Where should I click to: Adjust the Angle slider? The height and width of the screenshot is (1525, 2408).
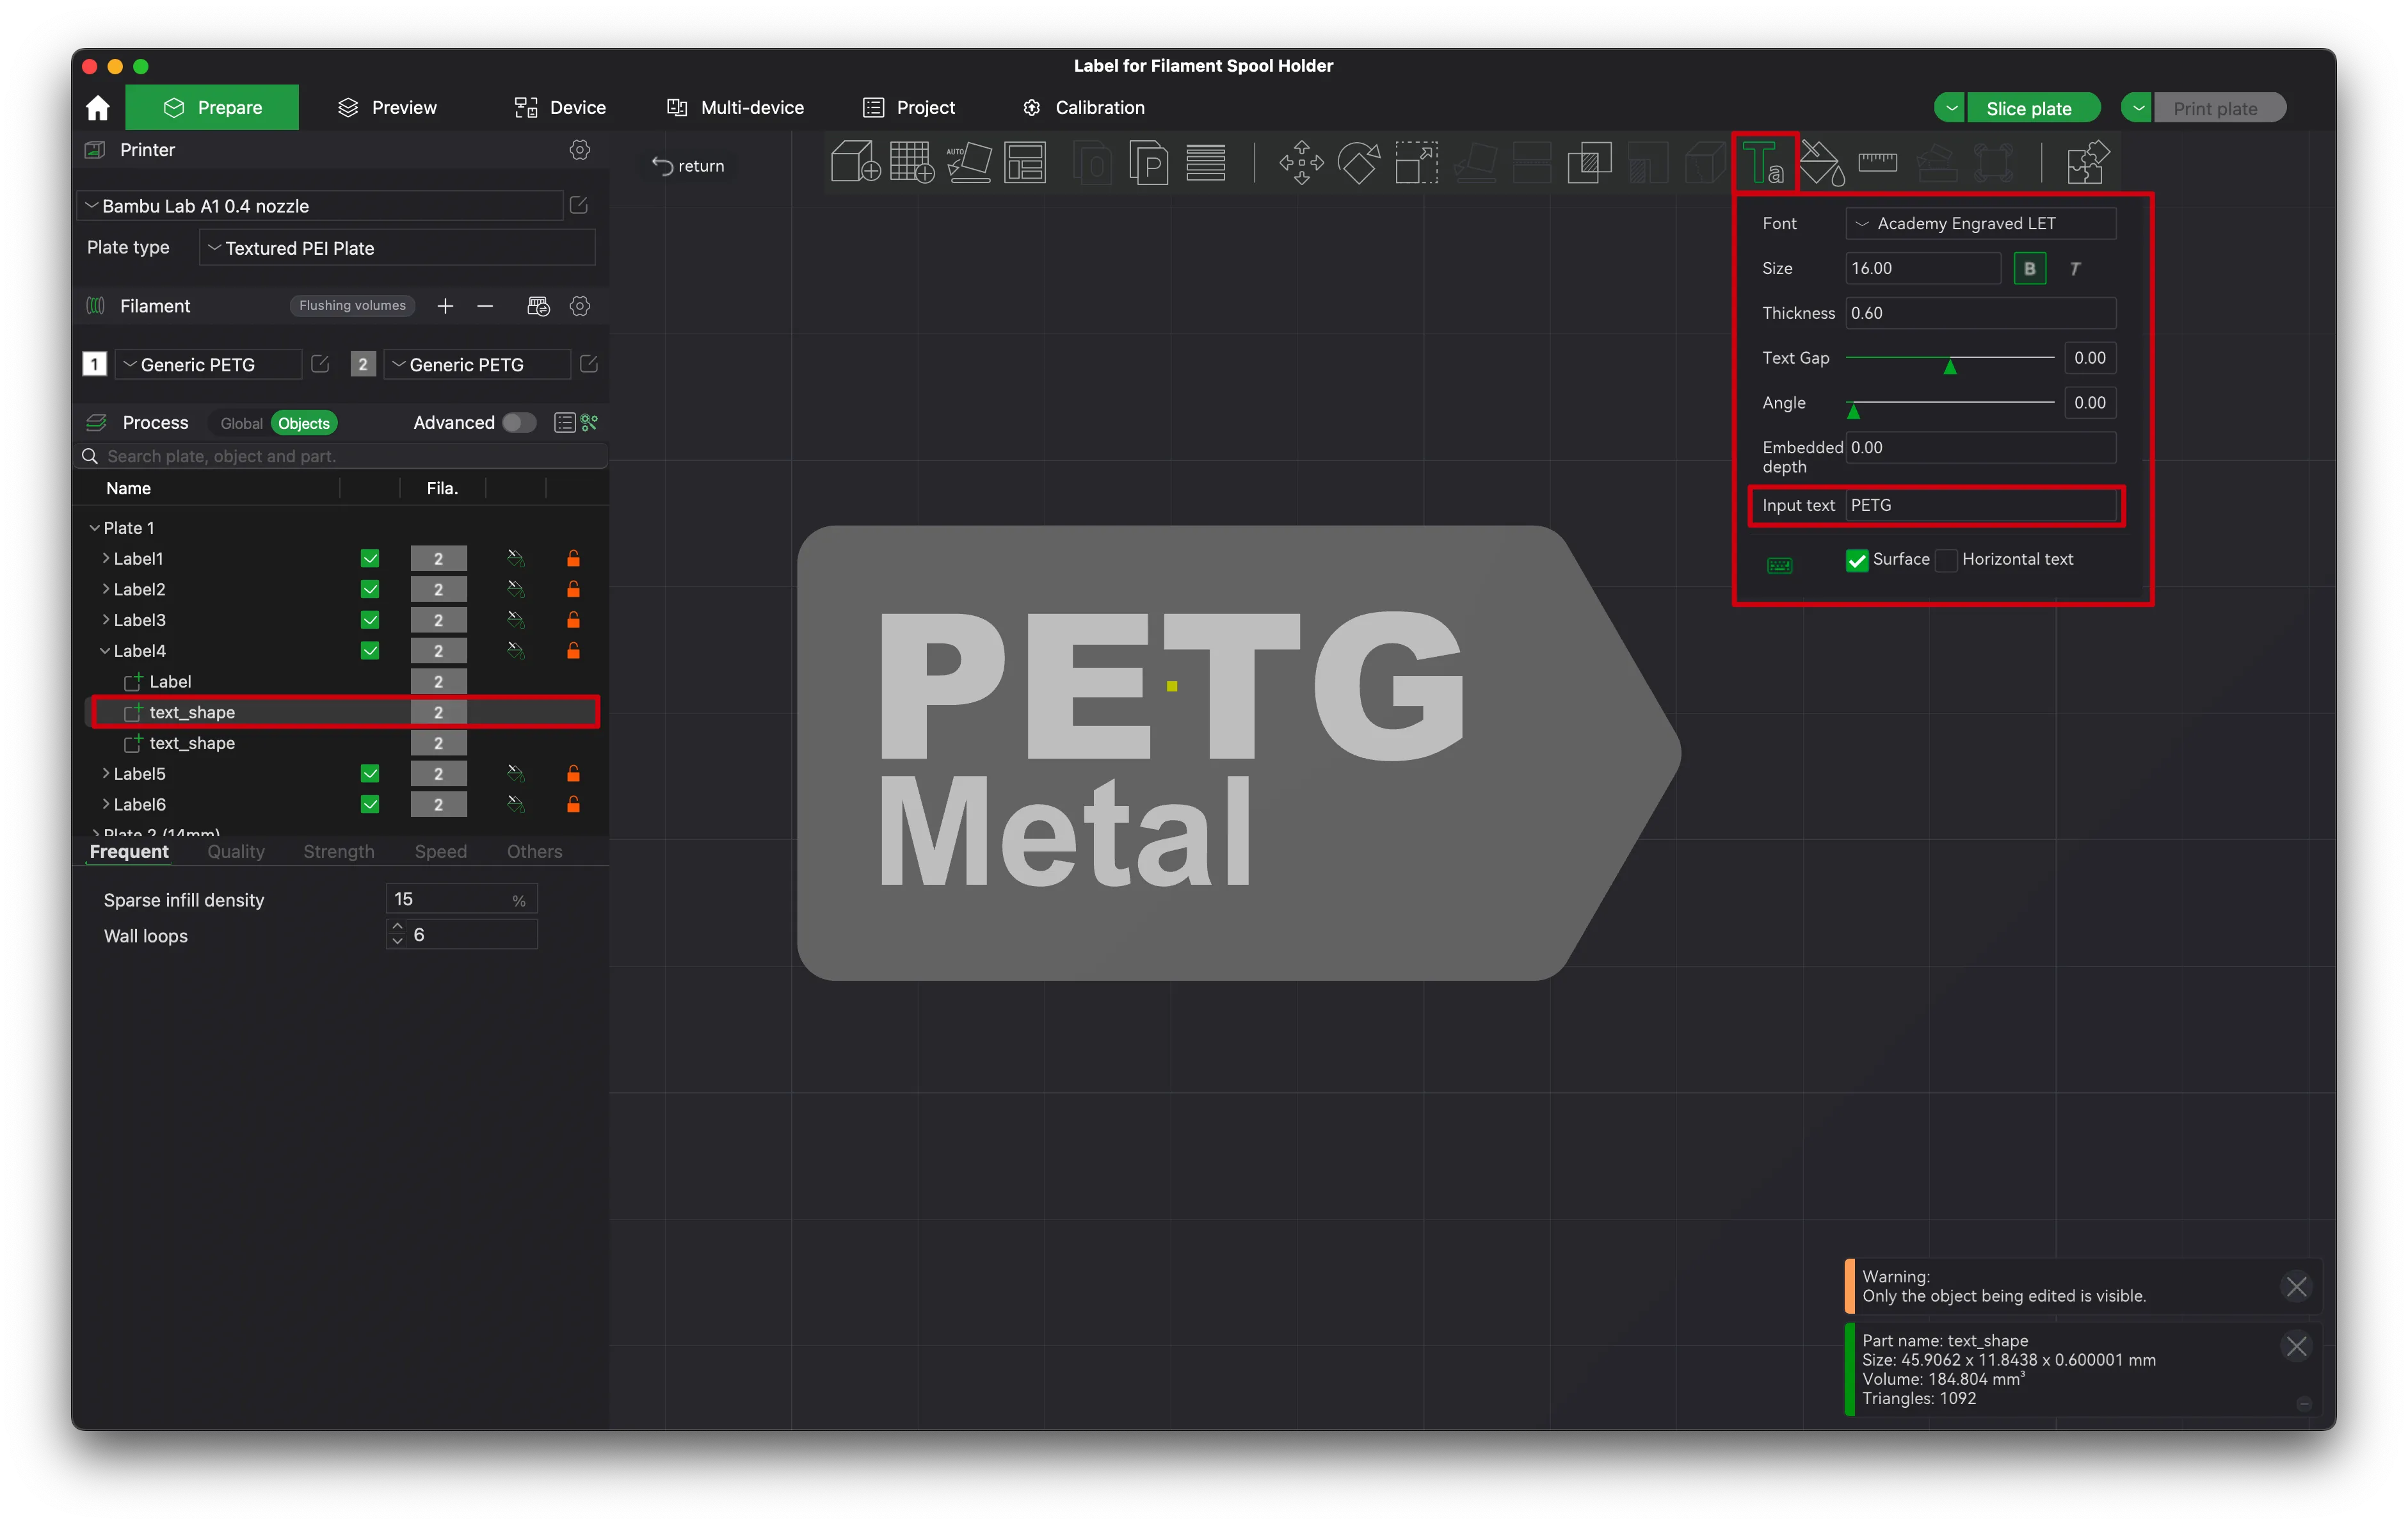tap(1949, 403)
